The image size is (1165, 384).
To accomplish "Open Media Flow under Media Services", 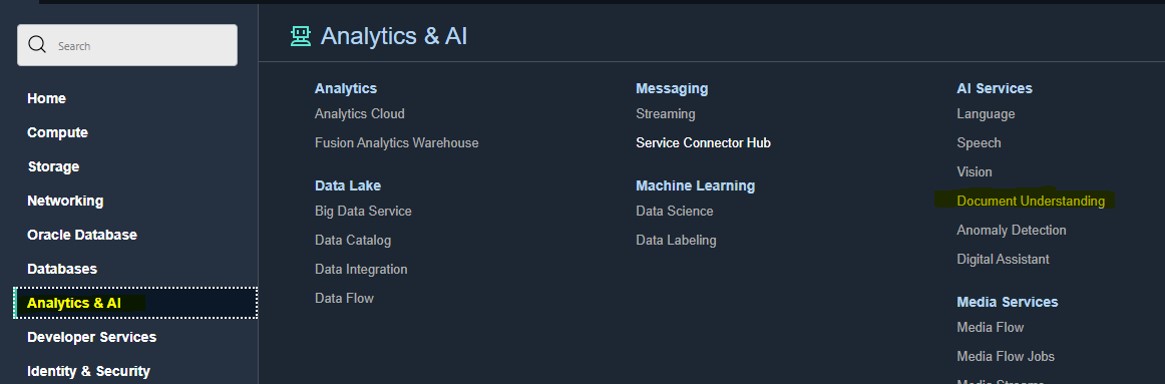I will [x=990, y=328].
